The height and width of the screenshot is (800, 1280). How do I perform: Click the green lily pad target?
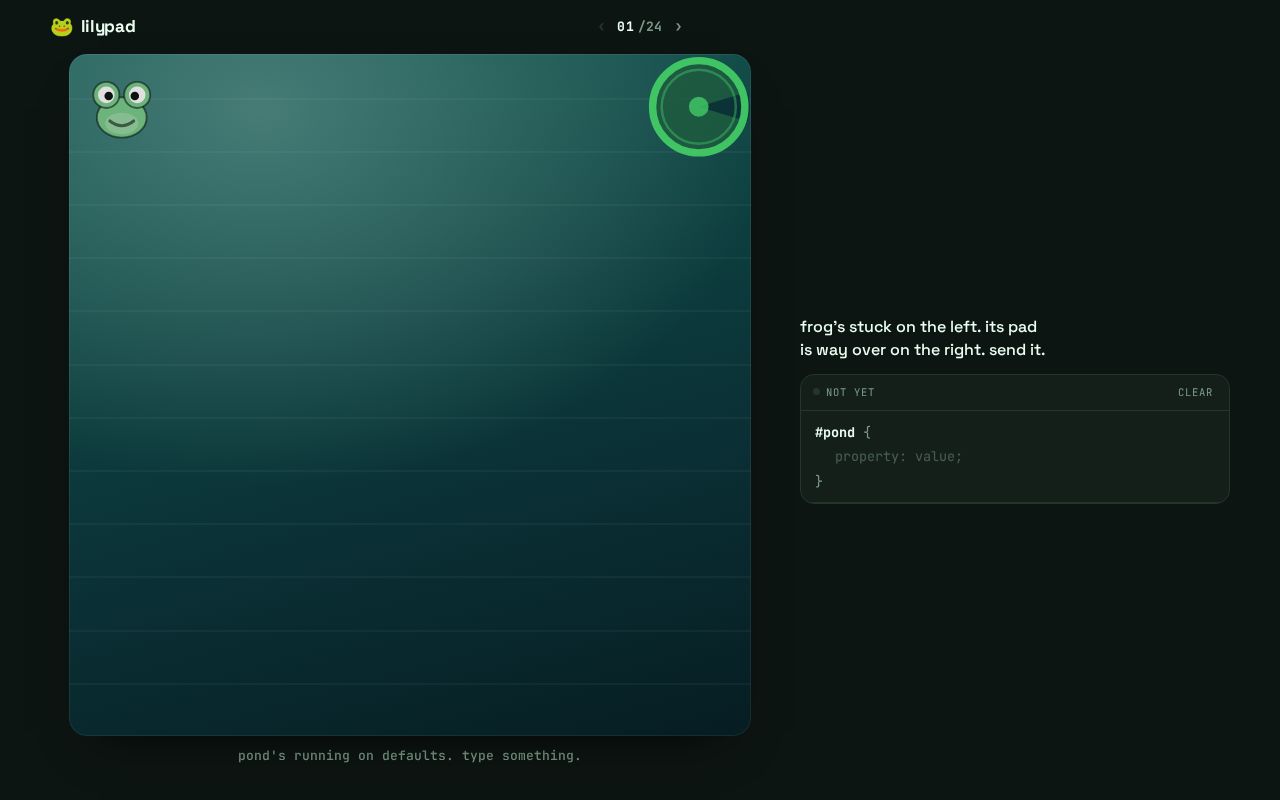point(699,107)
